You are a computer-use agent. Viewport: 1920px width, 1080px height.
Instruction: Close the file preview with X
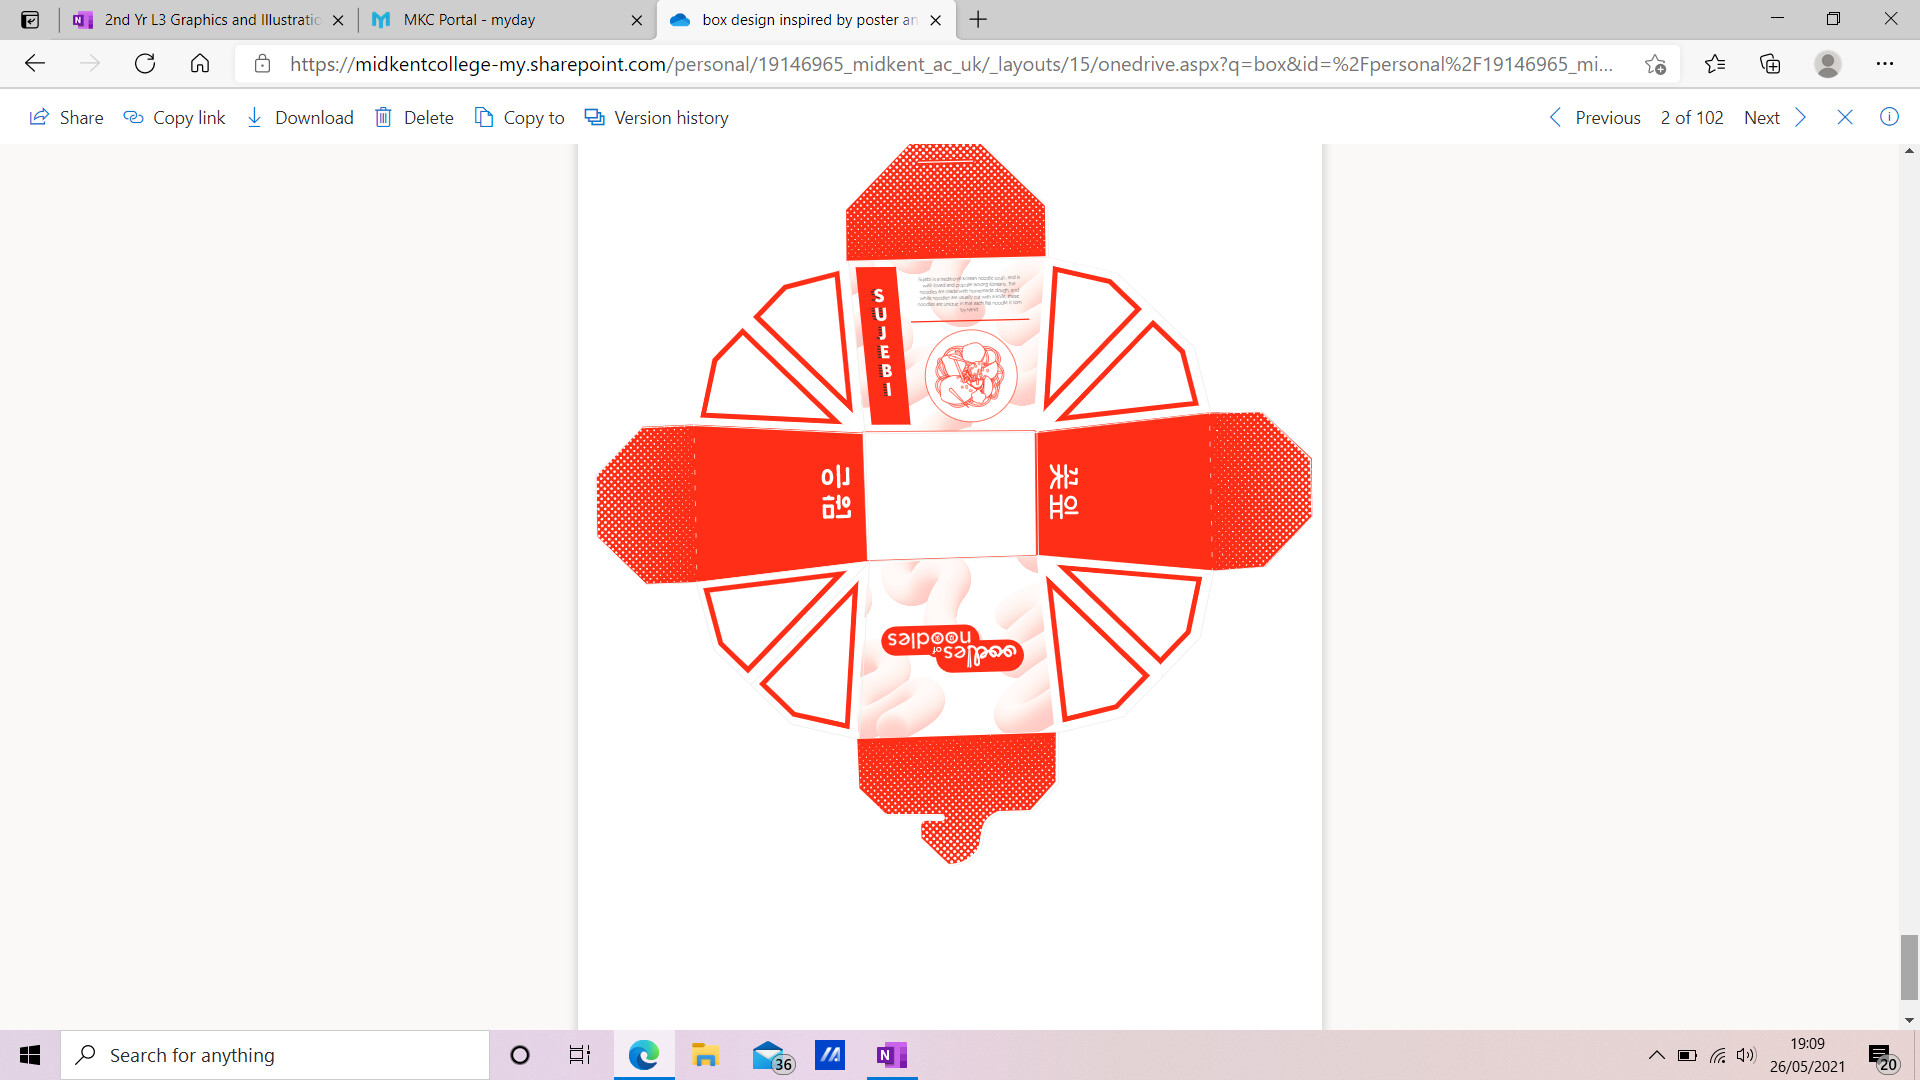pos(1845,118)
